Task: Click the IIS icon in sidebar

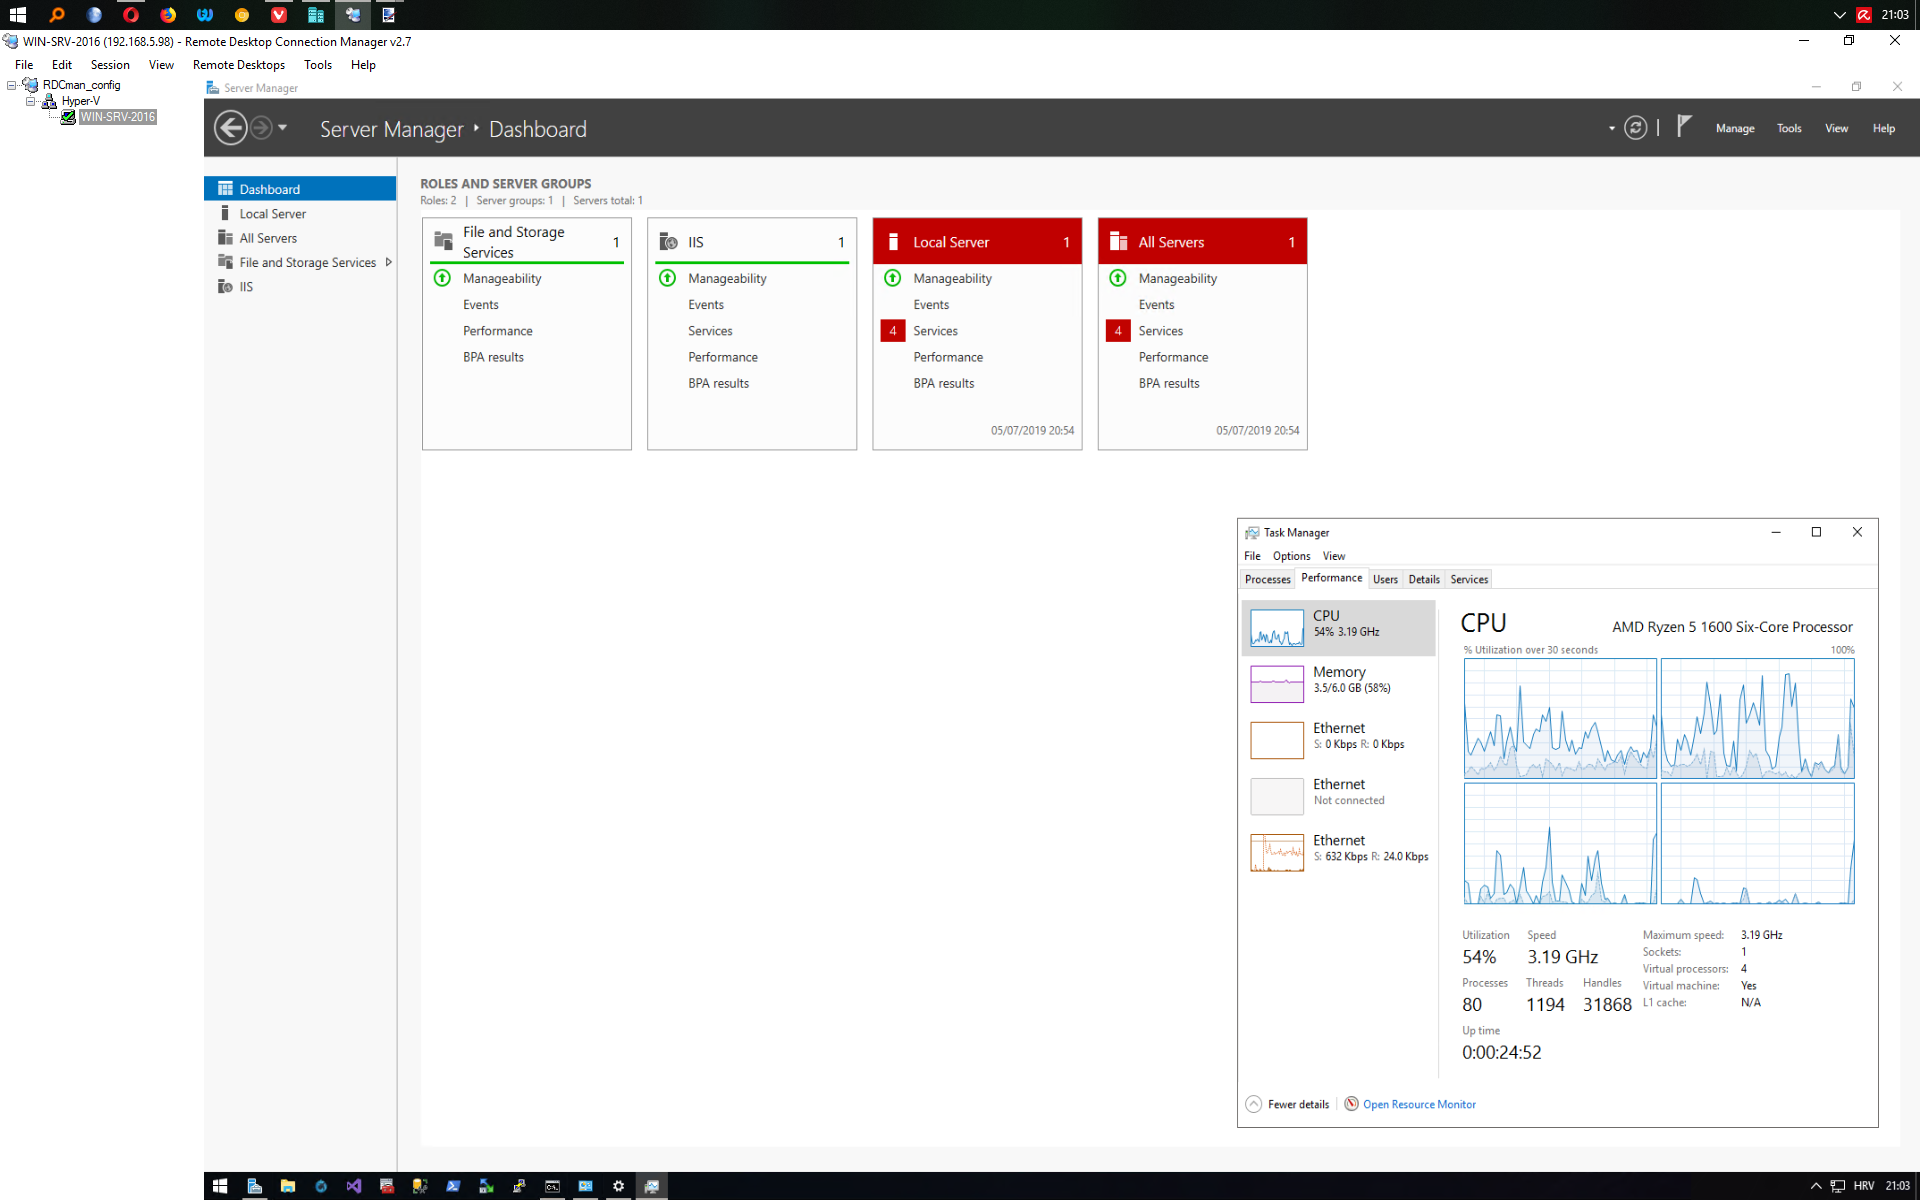Action: [225, 287]
